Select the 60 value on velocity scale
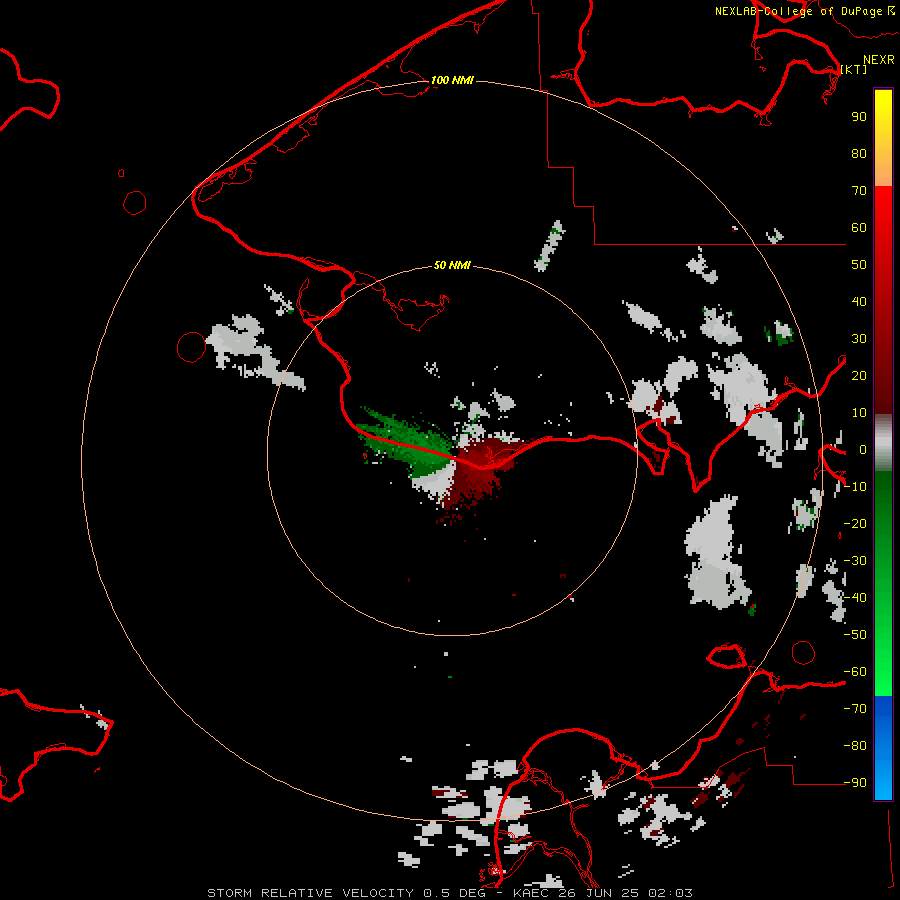This screenshot has height=900, width=900. click(x=859, y=228)
